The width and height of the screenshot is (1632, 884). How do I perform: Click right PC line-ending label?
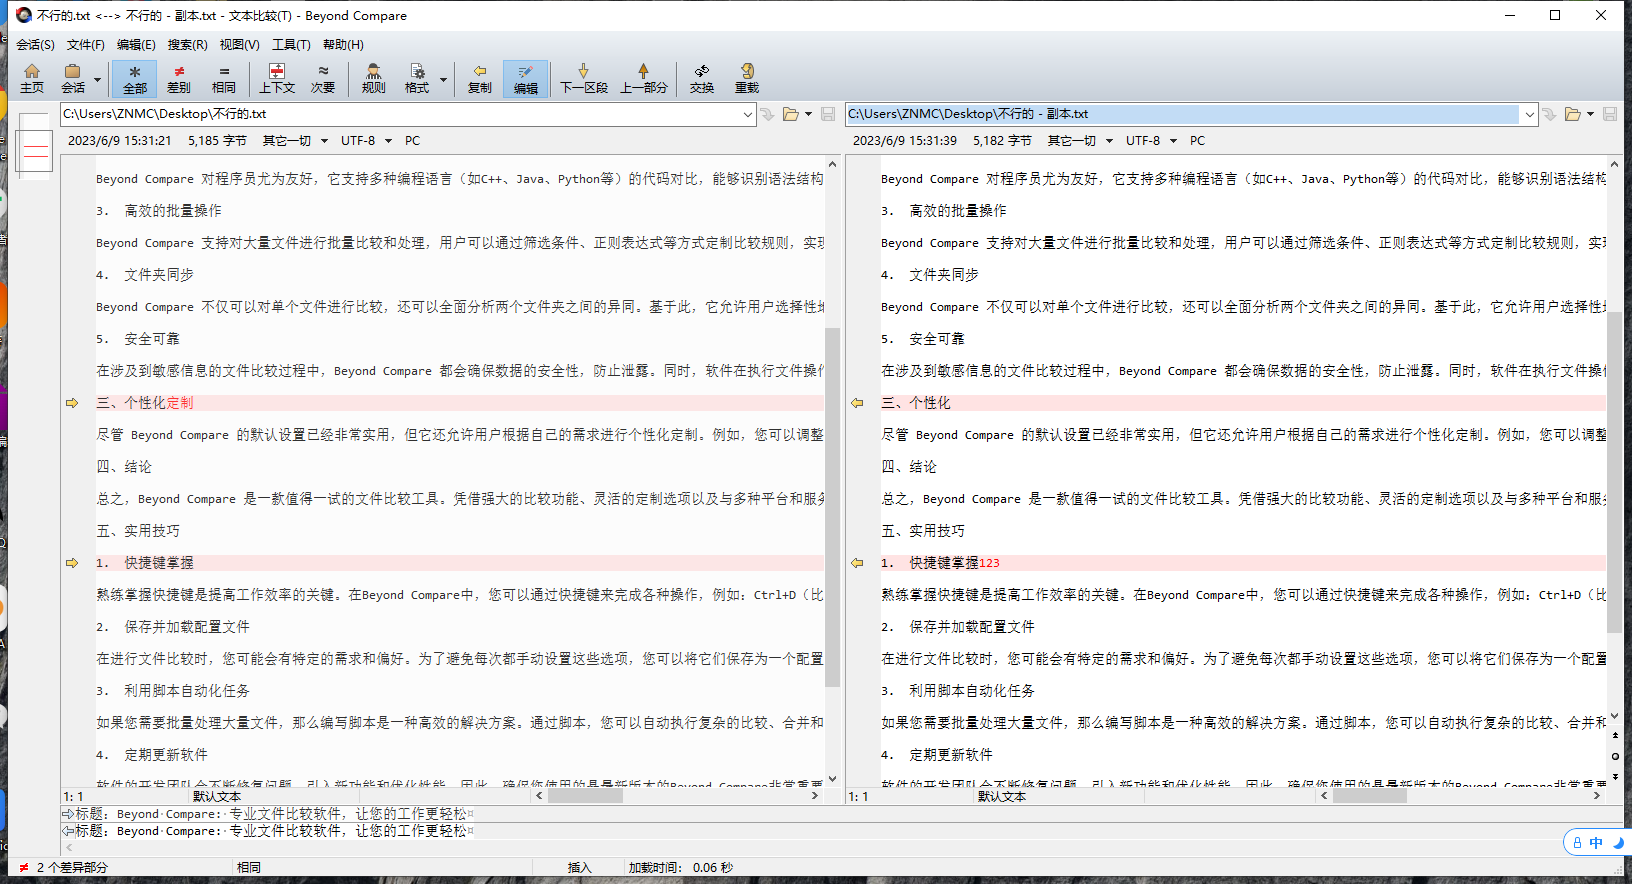coord(1197,141)
